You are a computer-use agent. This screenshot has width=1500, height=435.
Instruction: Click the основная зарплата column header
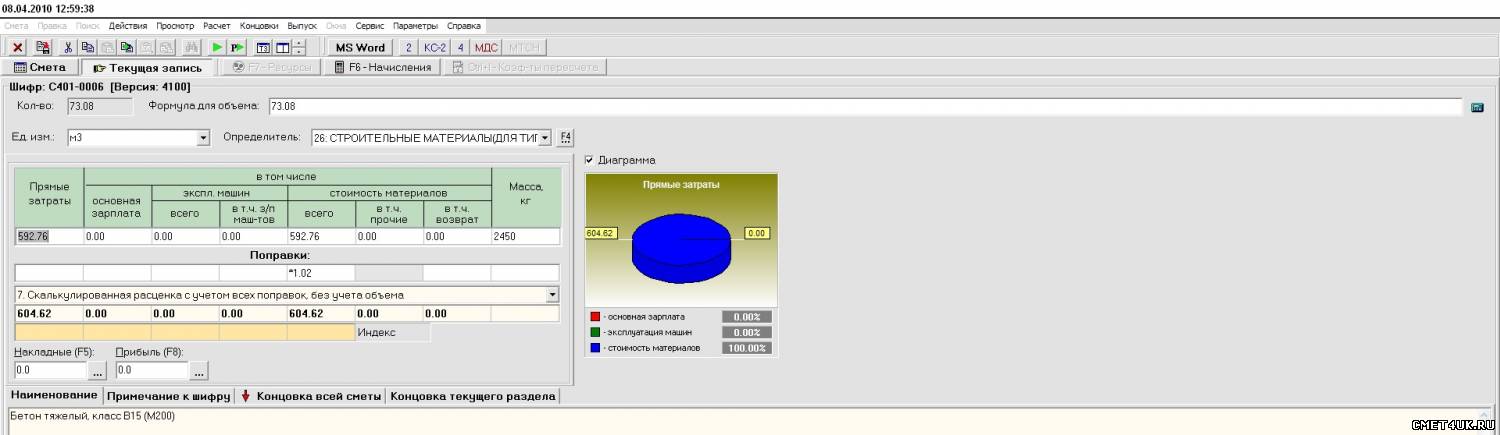(118, 206)
